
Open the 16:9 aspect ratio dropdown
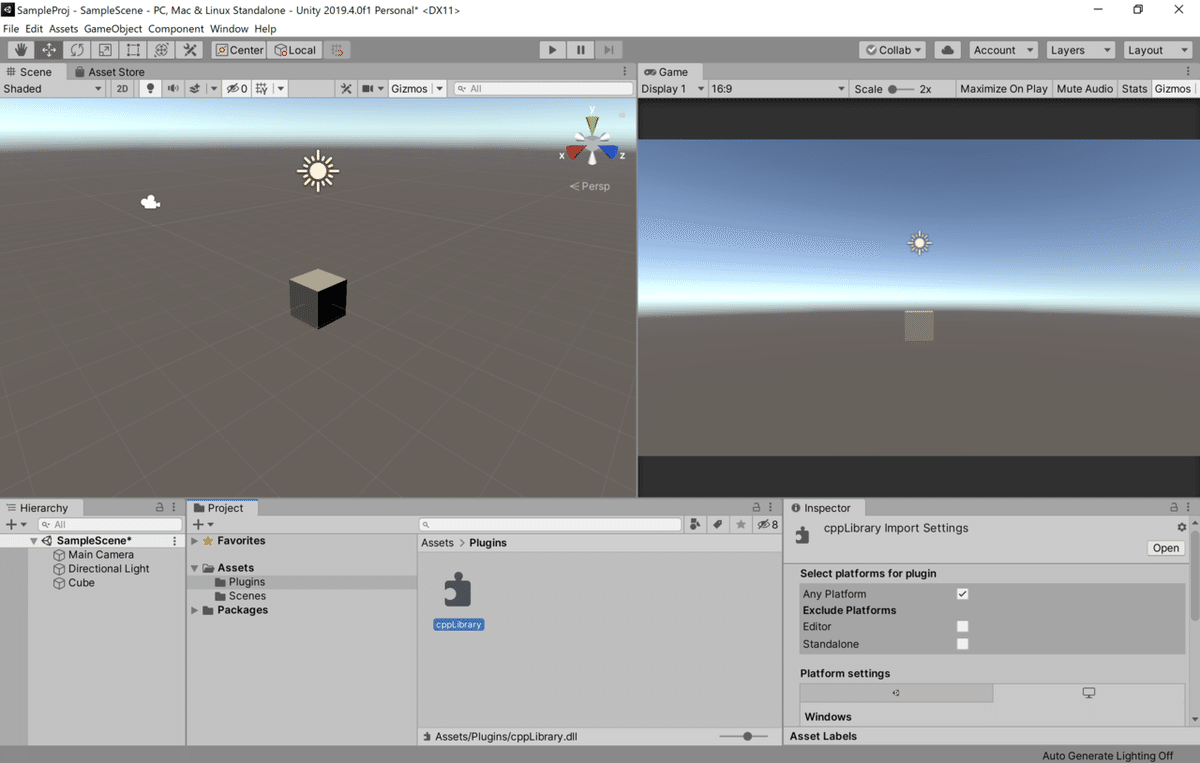coord(779,88)
